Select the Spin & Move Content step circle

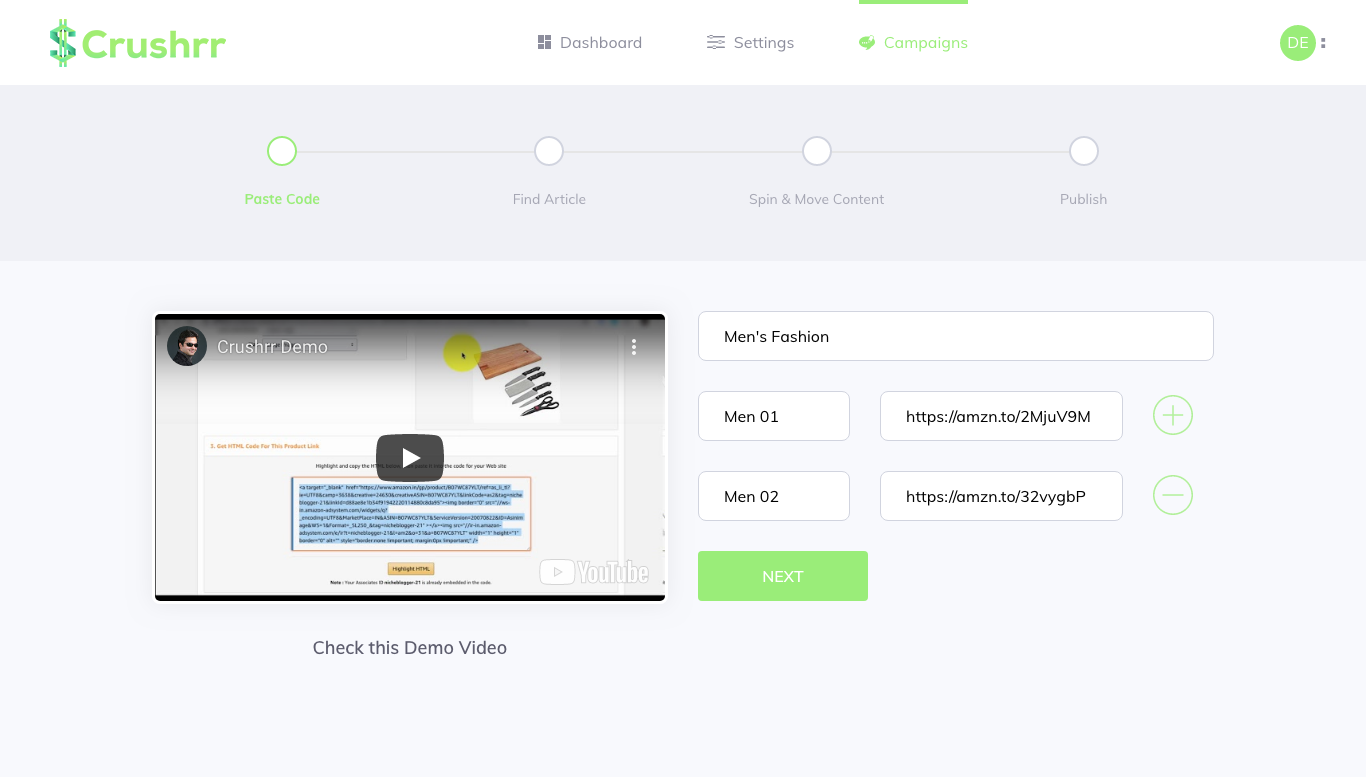(817, 151)
